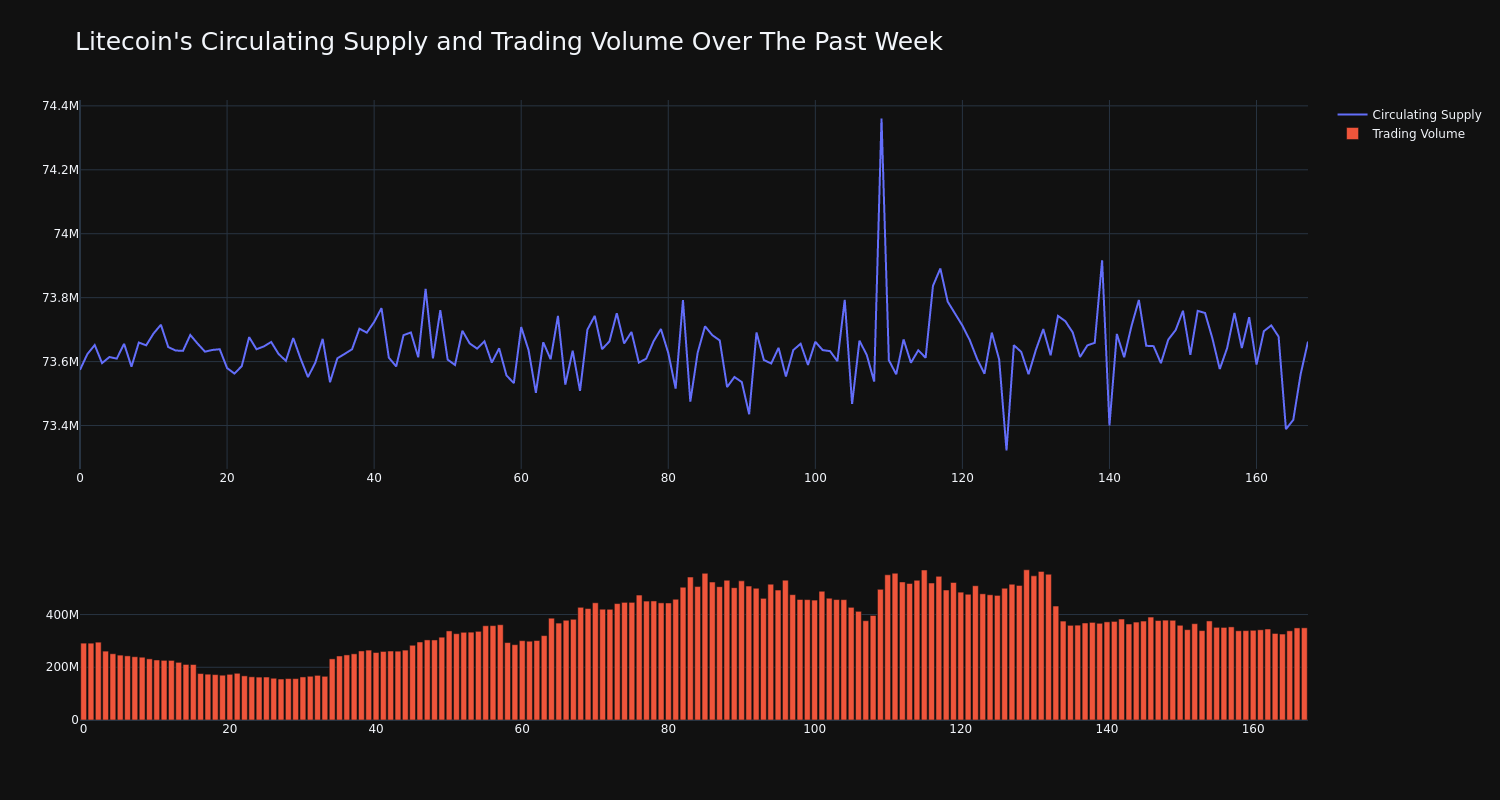The image size is (1500, 800).
Task: Click the last bar of the volume chart
Action: point(1304,674)
